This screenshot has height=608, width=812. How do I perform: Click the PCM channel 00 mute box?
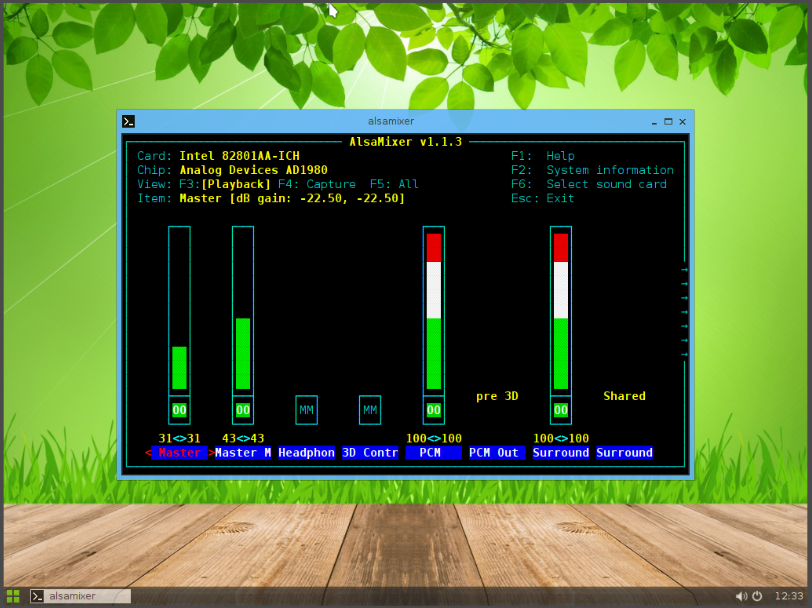(433, 410)
